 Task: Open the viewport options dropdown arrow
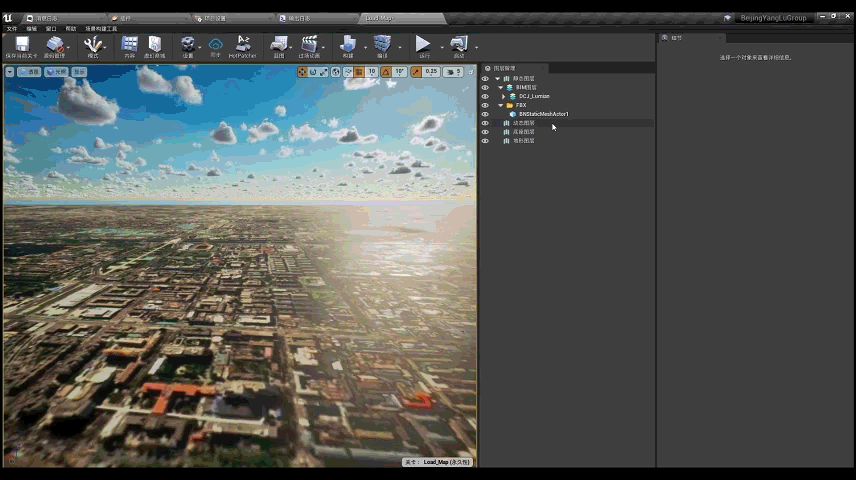pos(9,72)
